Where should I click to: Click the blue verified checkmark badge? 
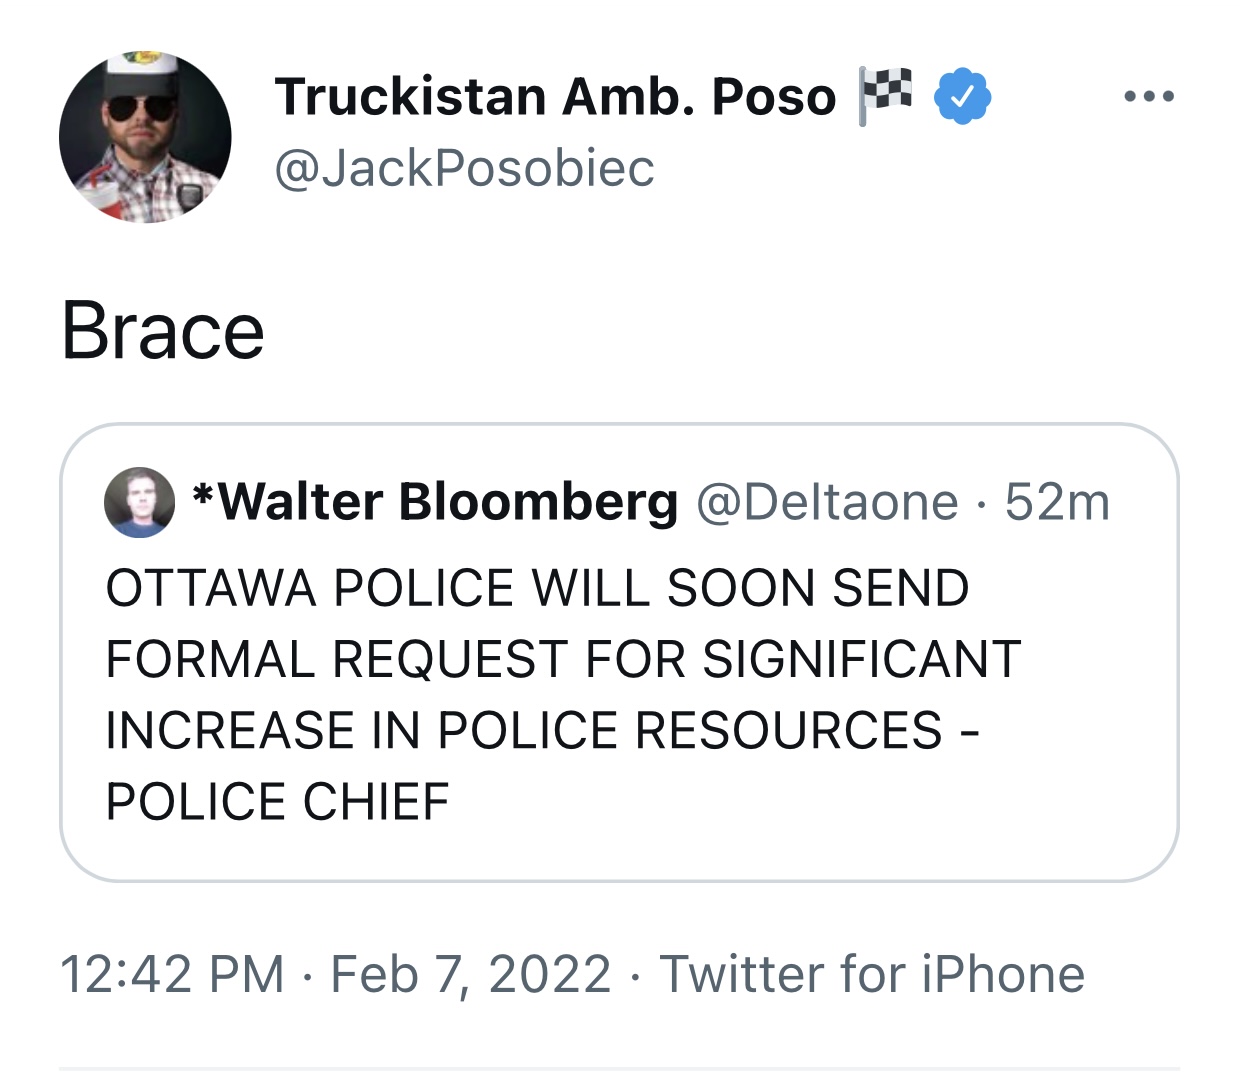[x=962, y=96]
